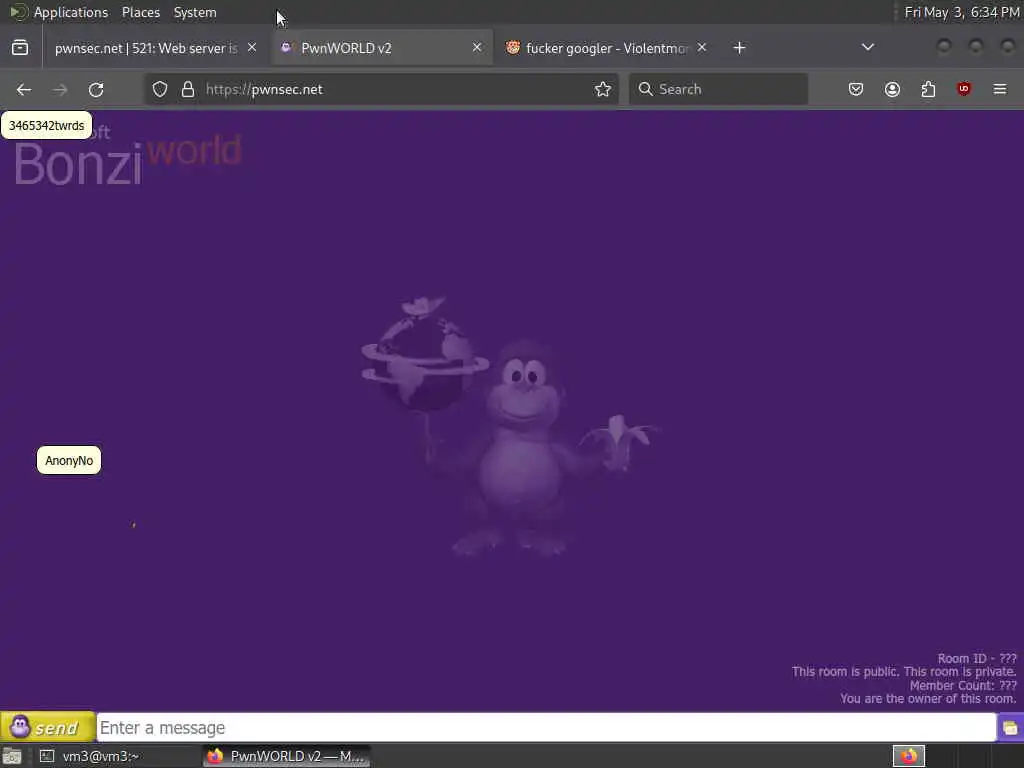The height and width of the screenshot is (768, 1024).
Task: View site security via the padlock icon
Action: [x=188, y=89]
